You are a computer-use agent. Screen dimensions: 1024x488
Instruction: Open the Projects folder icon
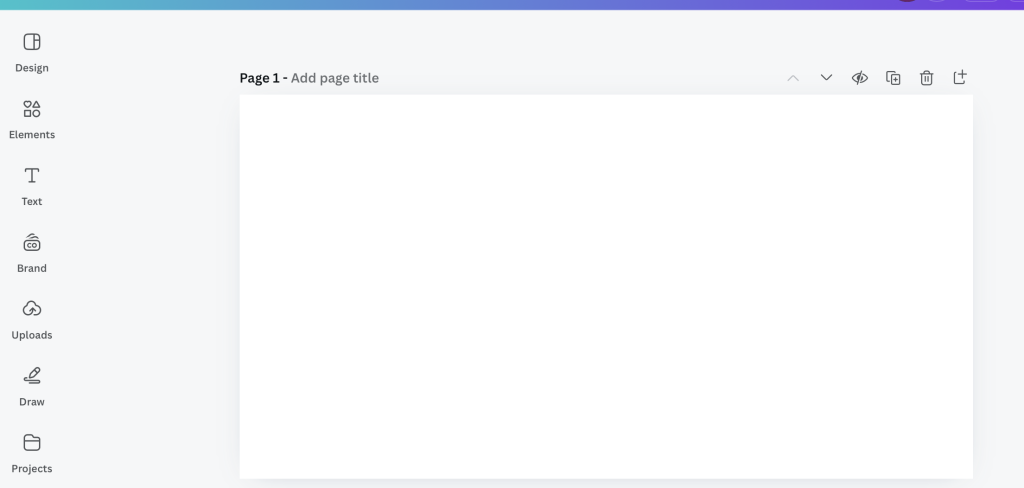click(32, 443)
